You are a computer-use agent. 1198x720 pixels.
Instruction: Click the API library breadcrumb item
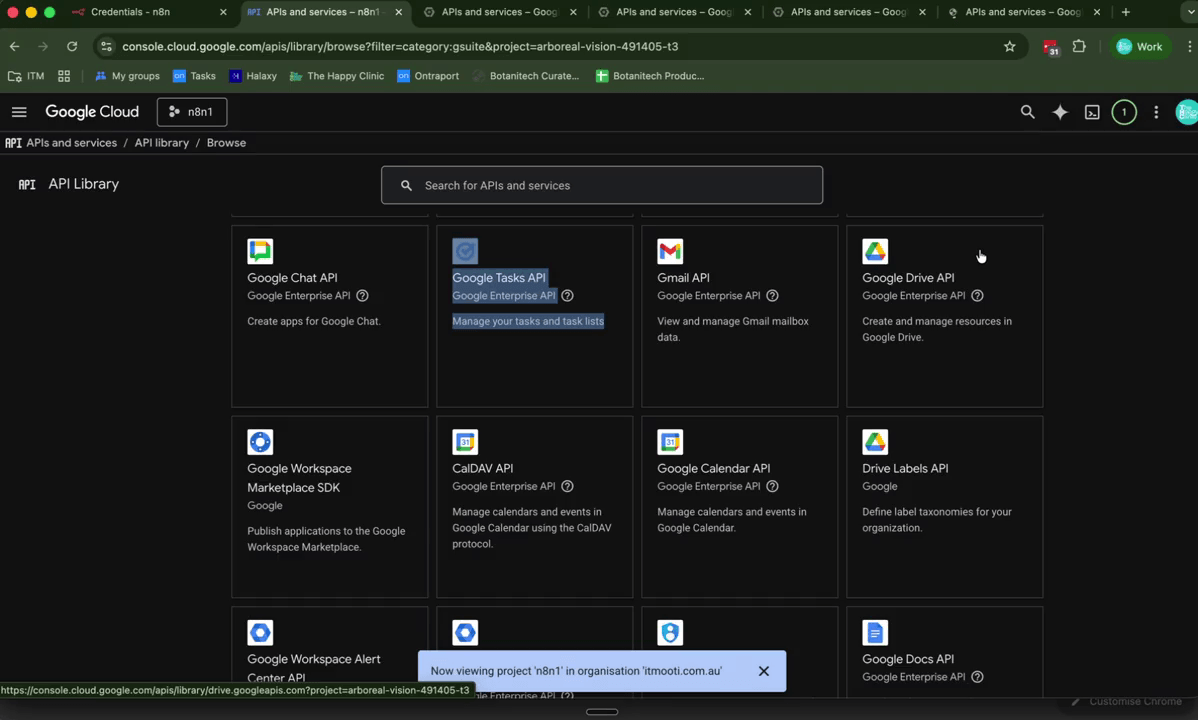pyautogui.click(x=161, y=142)
